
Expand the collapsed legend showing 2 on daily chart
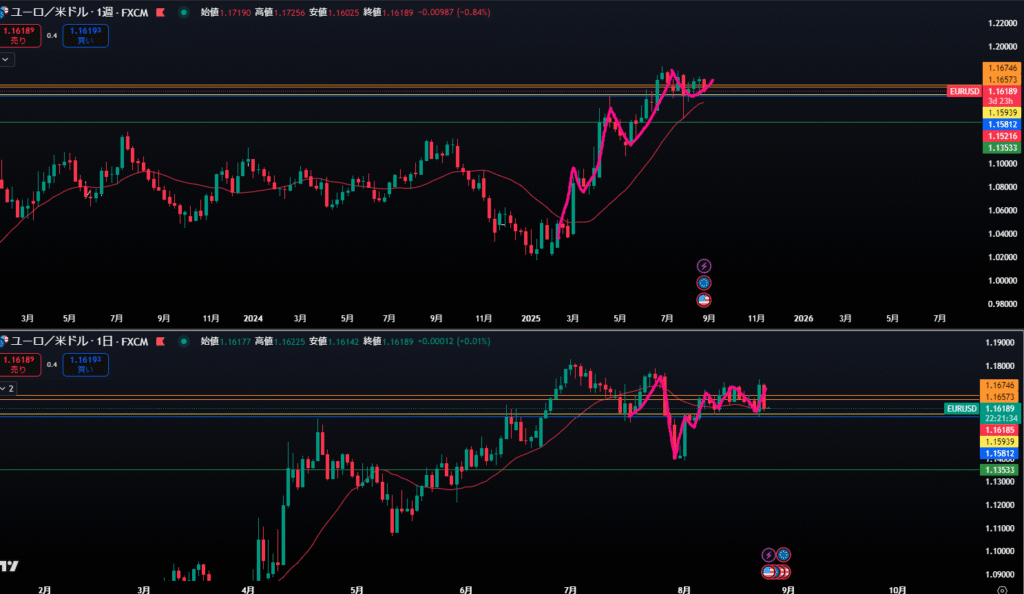8,388
